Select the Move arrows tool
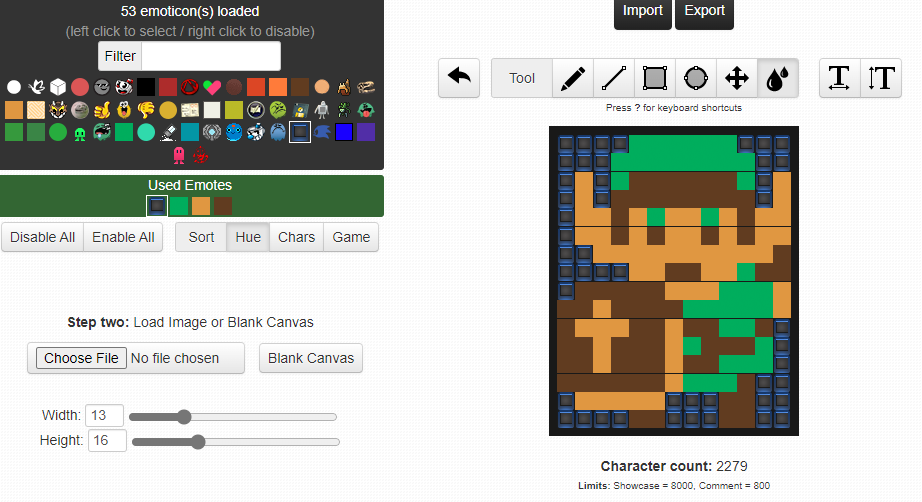The height and width of the screenshot is (502, 922). click(x=737, y=78)
